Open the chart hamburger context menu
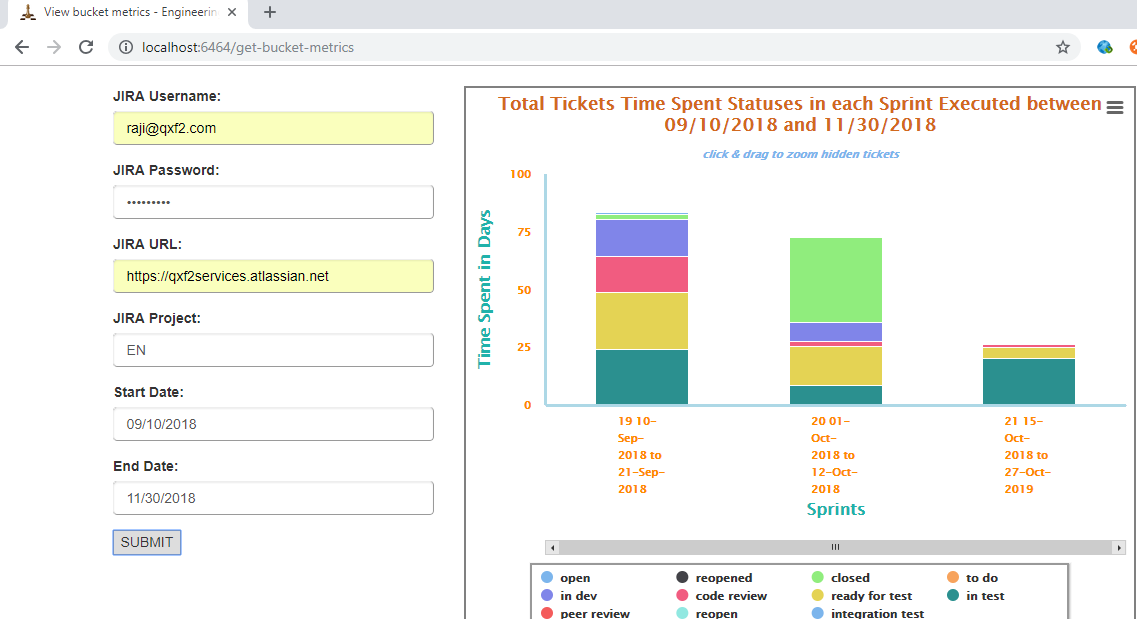This screenshot has height=619, width=1137. (x=1115, y=108)
